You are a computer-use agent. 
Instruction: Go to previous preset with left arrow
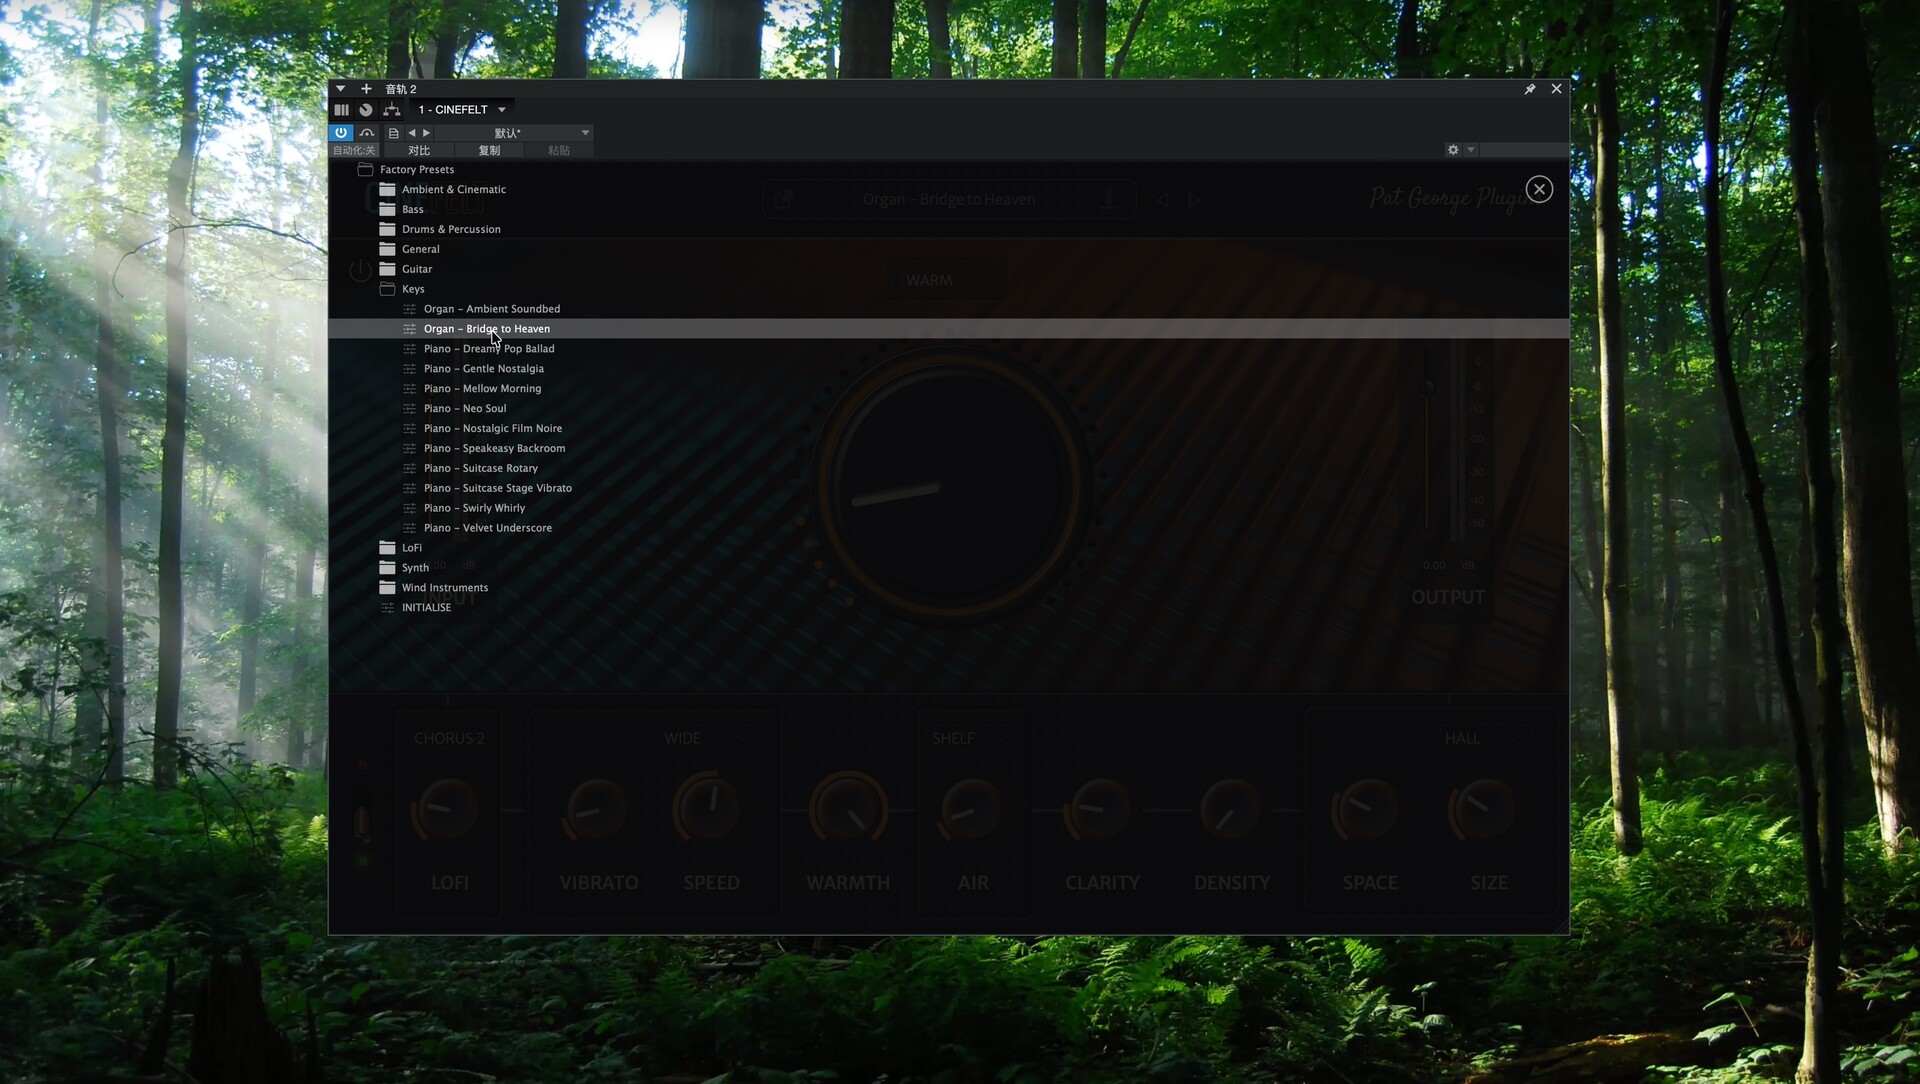[x=412, y=133]
